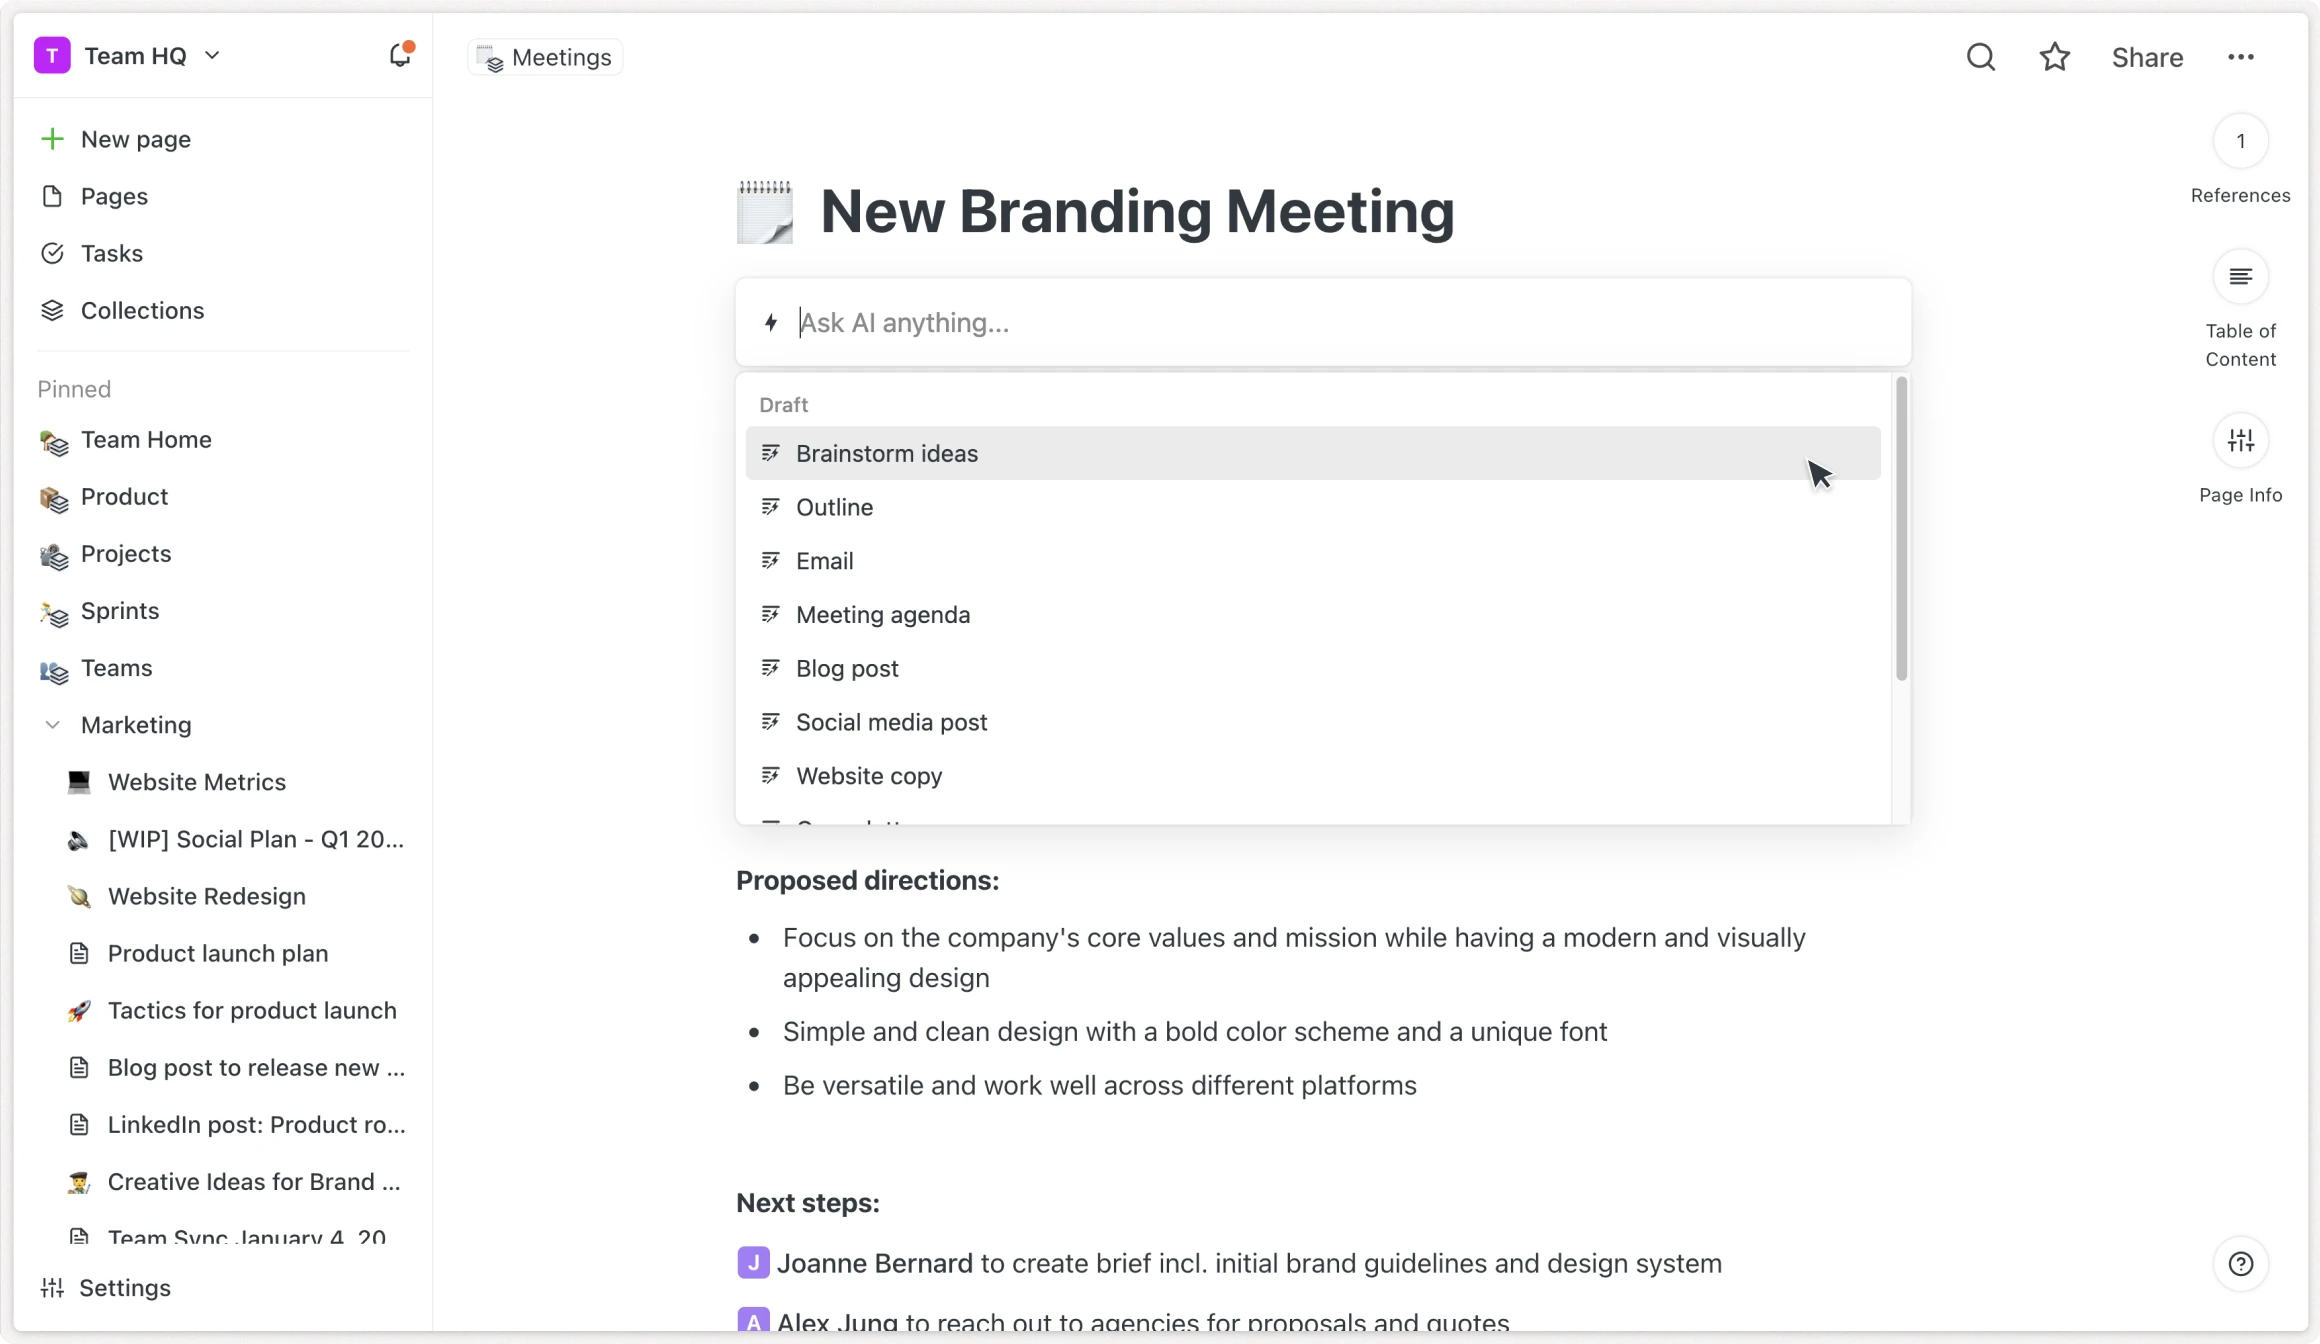Open the Team HQ workspace dropdown

(x=212, y=56)
